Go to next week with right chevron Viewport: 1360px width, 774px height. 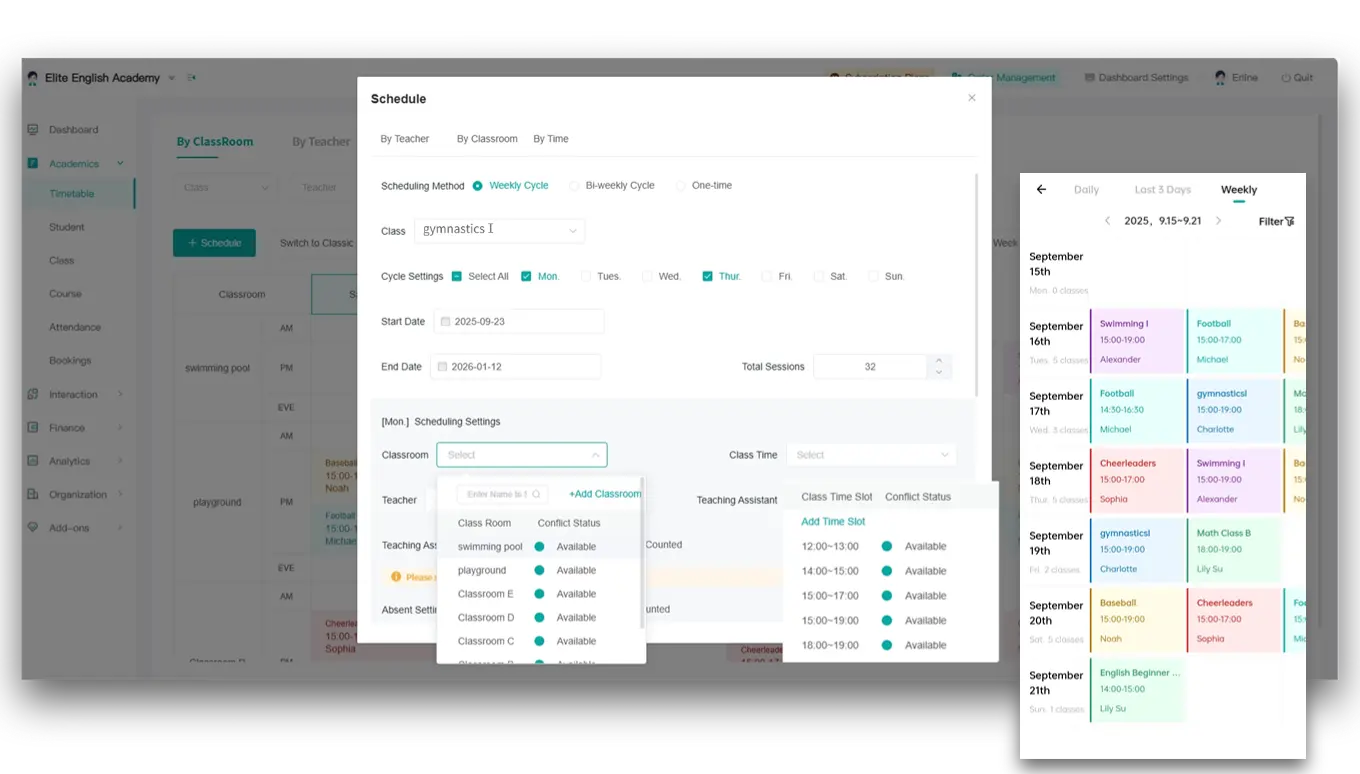click(x=1218, y=221)
